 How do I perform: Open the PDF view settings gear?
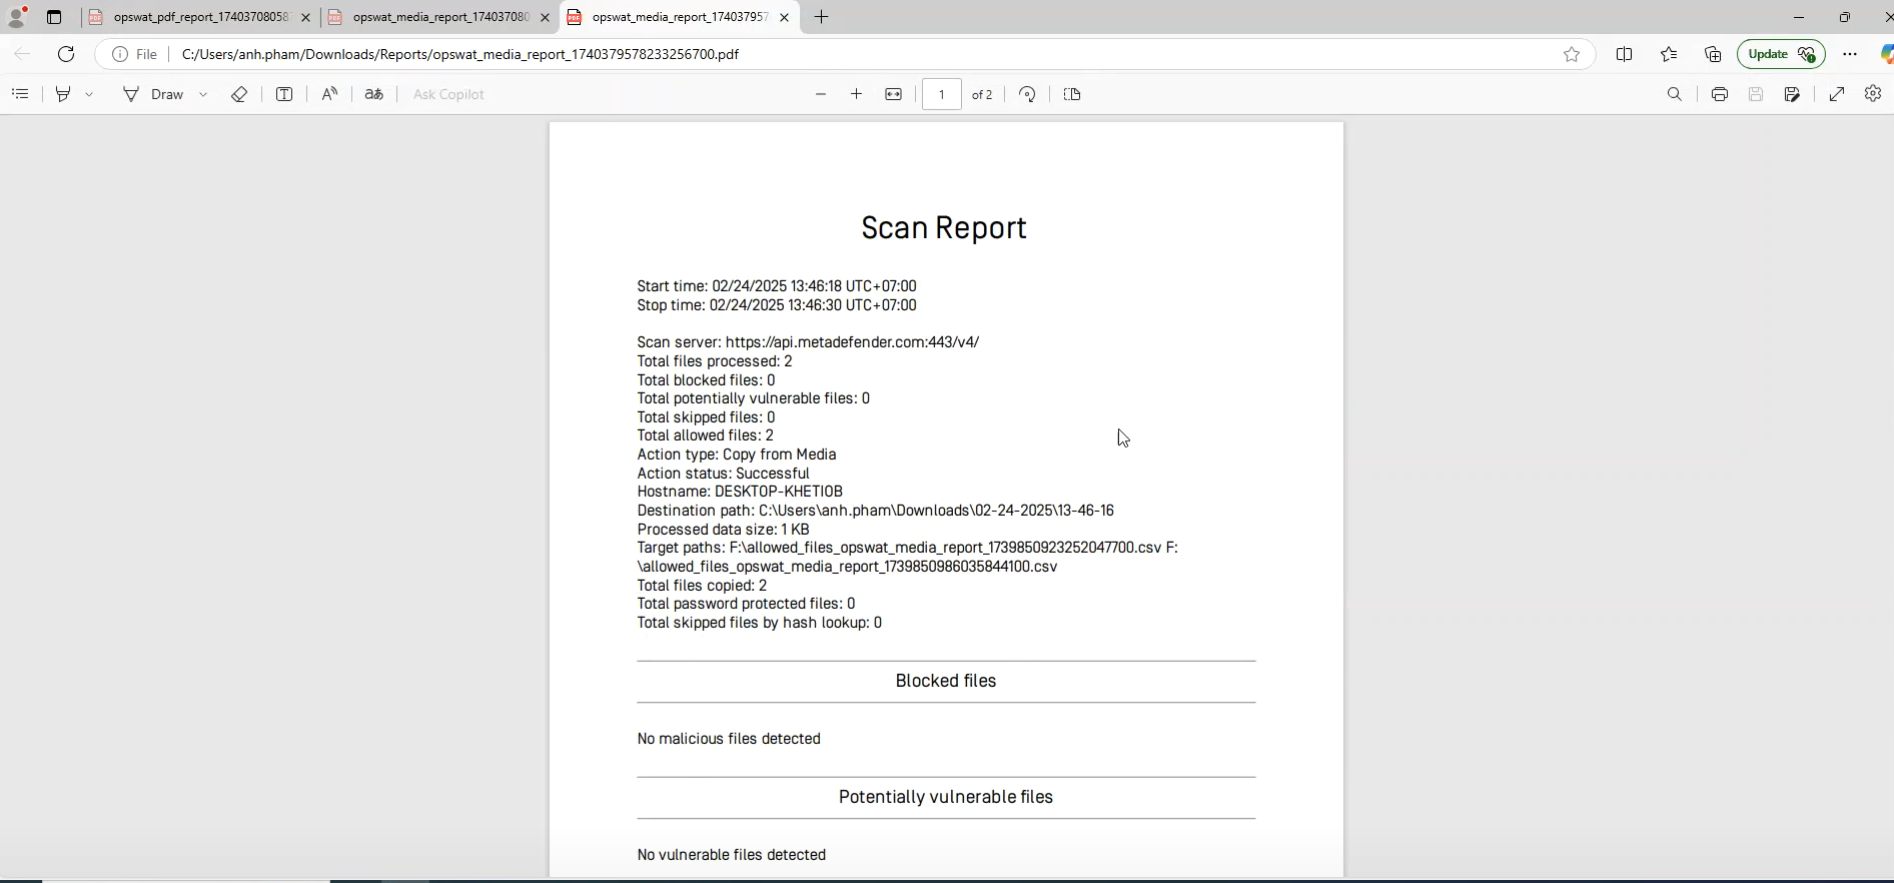pyautogui.click(x=1873, y=93)
